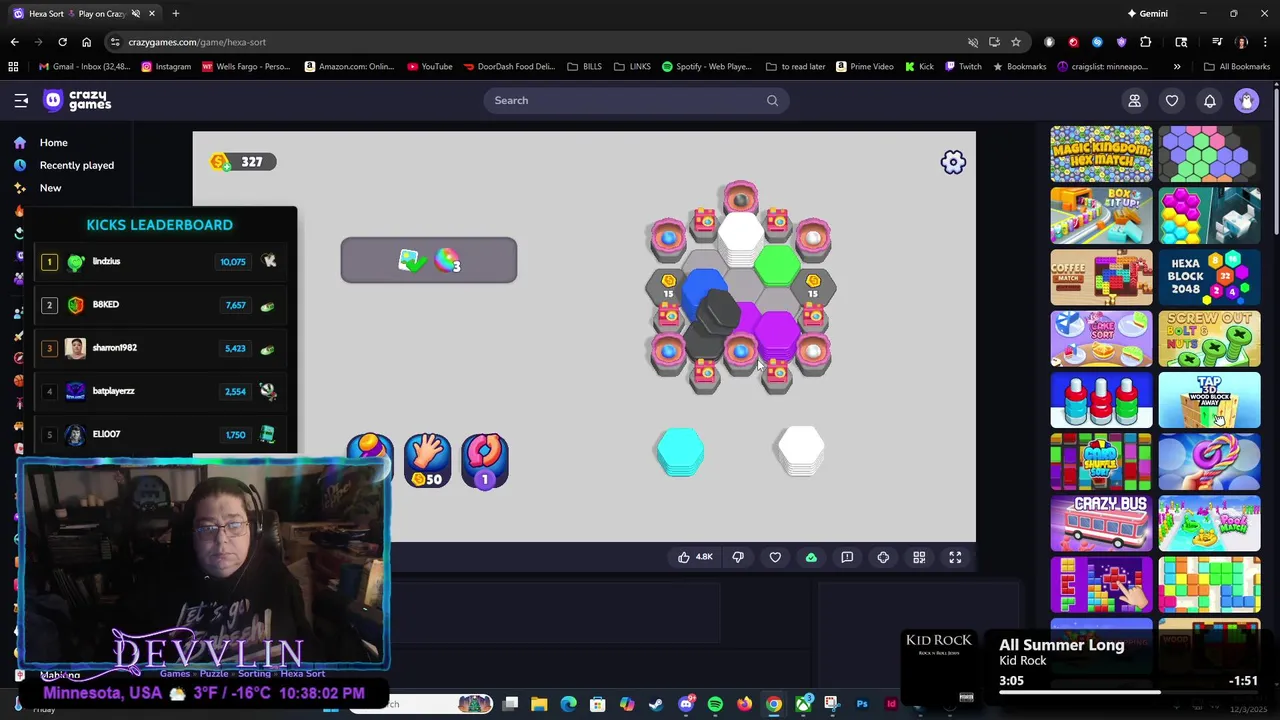Open the Gmail Inbox bookmark
Viewport: 1280px width, 720px height.
pos(85,67)
